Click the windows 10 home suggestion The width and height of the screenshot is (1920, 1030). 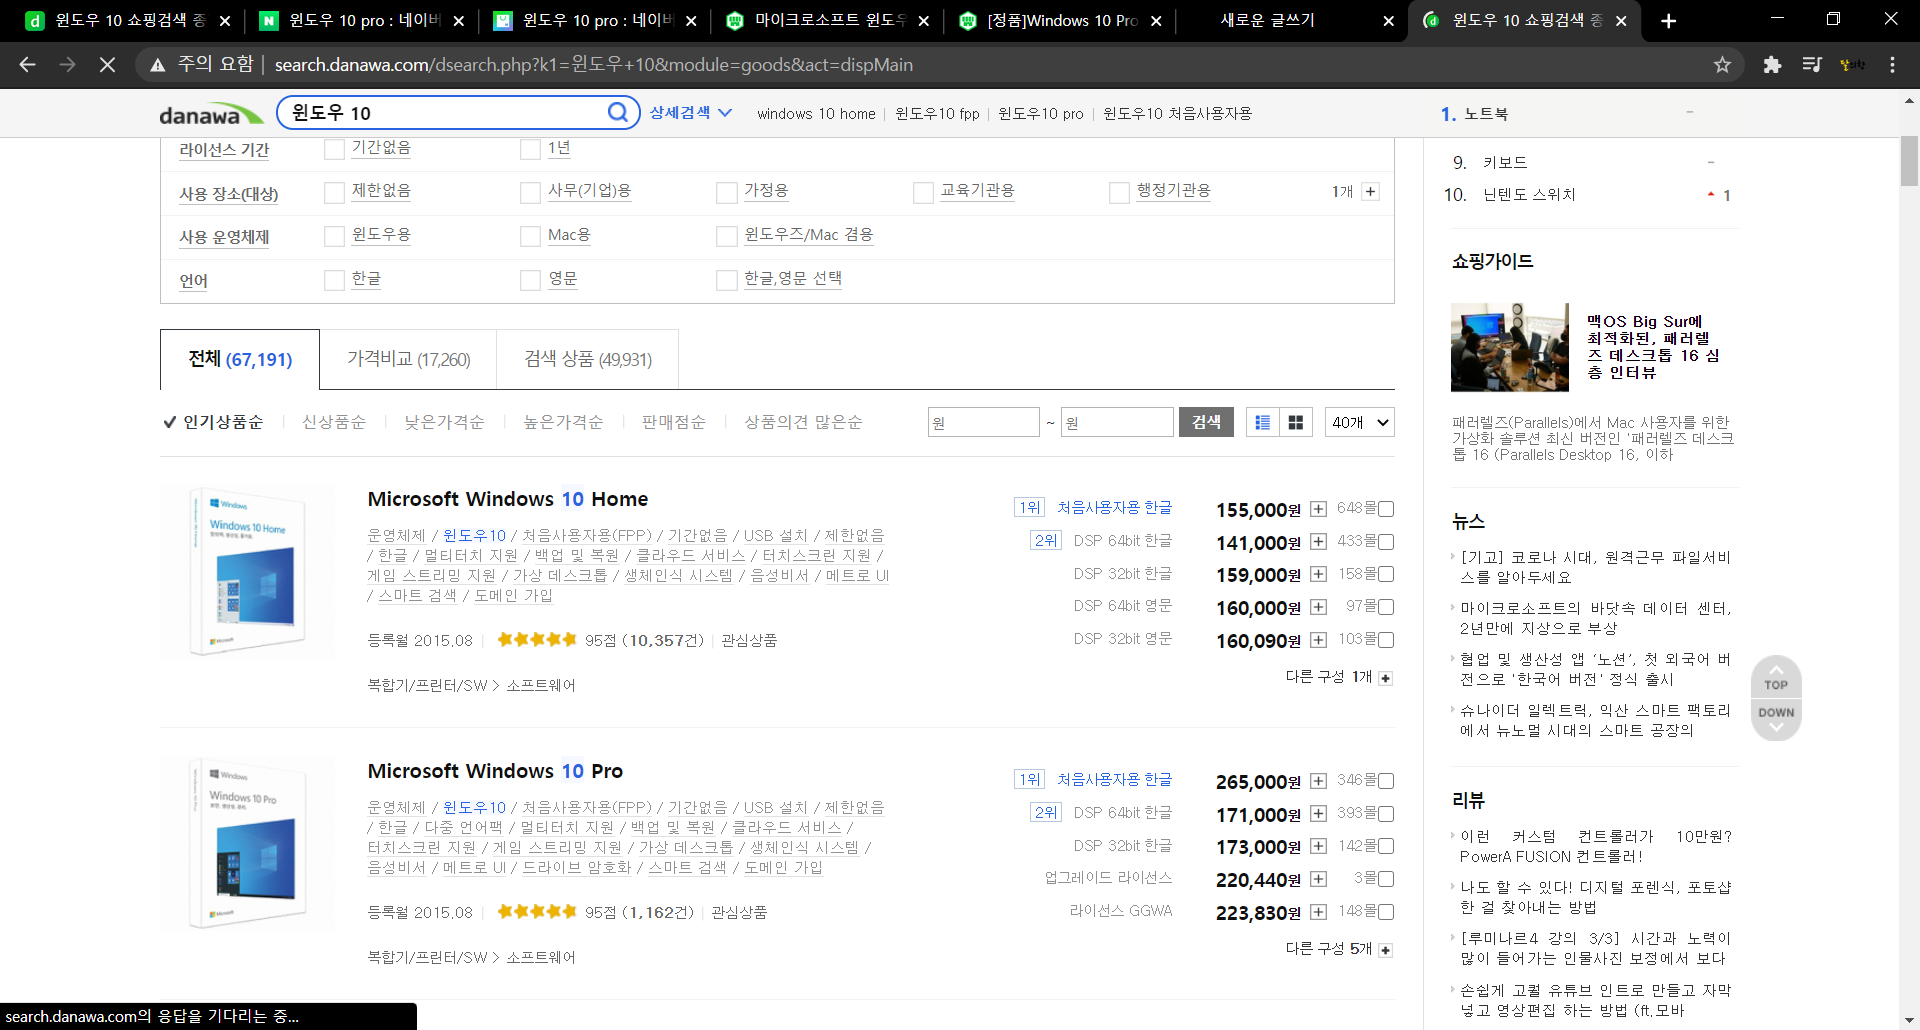click(x=816, y=114)
